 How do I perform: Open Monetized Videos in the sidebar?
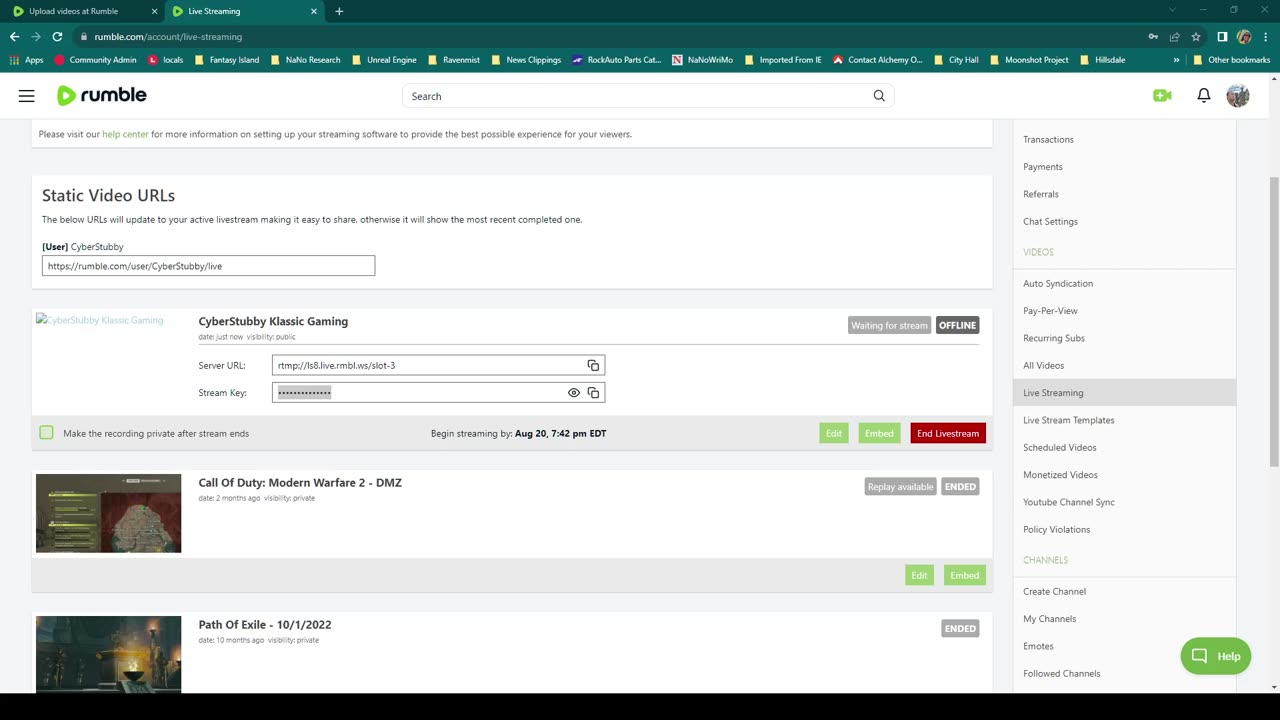(1060, 475)
